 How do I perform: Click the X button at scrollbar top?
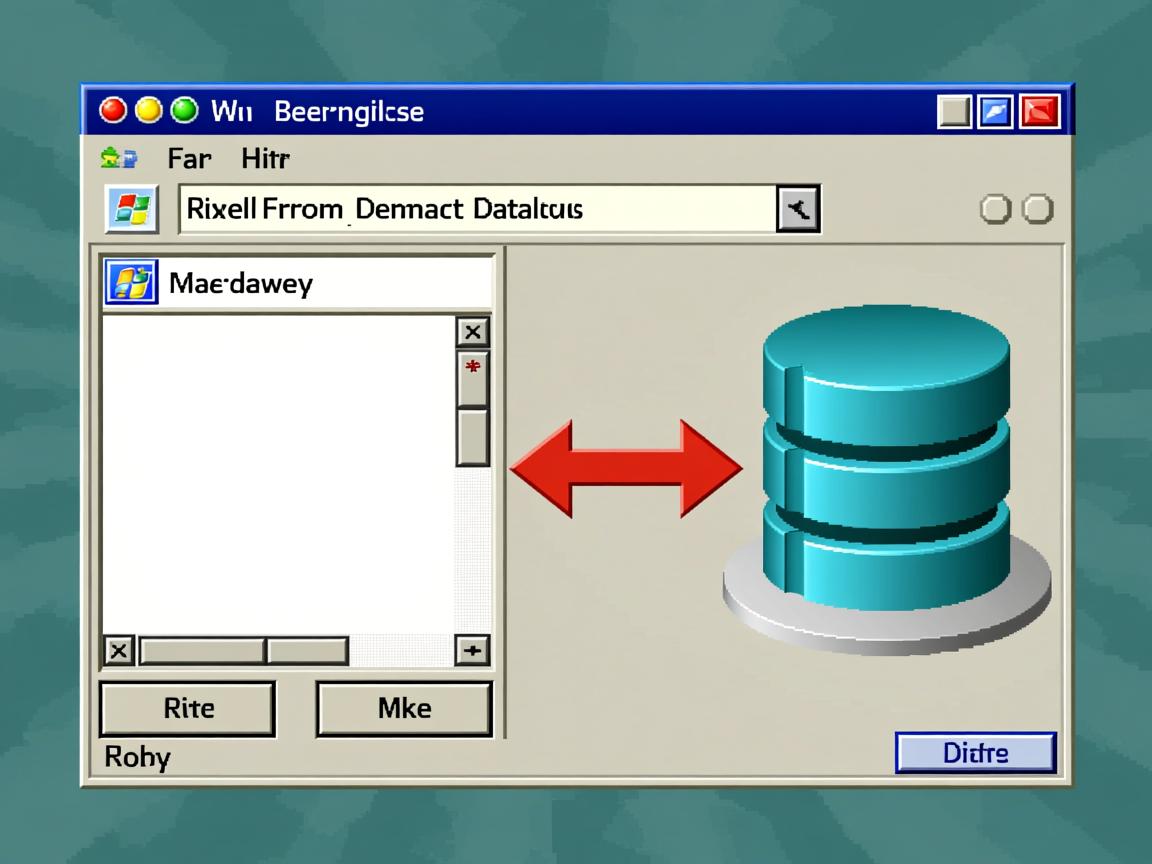point(472,332)
